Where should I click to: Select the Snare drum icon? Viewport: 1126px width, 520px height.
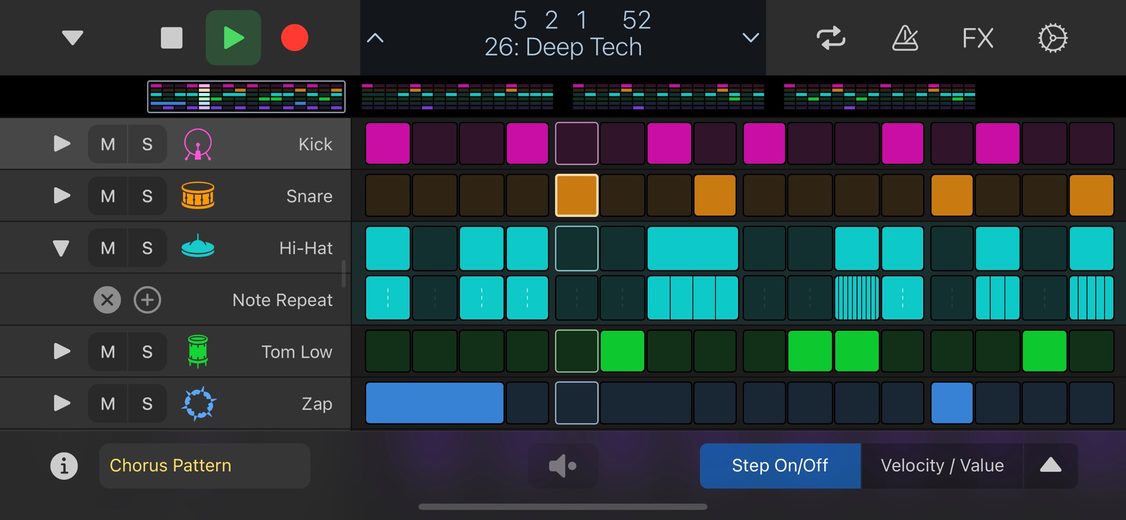[197, 195]
